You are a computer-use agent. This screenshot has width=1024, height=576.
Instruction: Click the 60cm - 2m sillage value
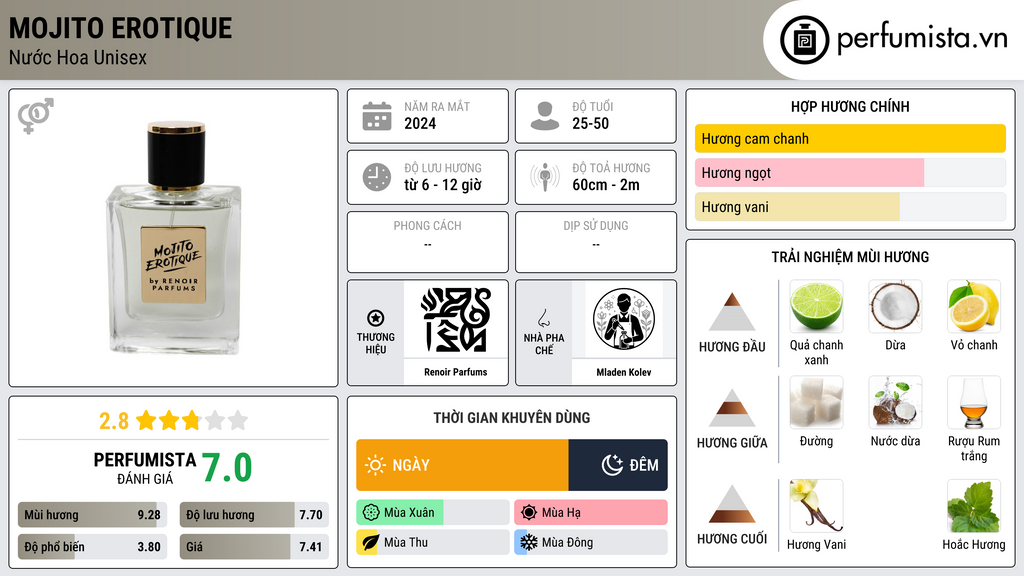click(606, 185)
